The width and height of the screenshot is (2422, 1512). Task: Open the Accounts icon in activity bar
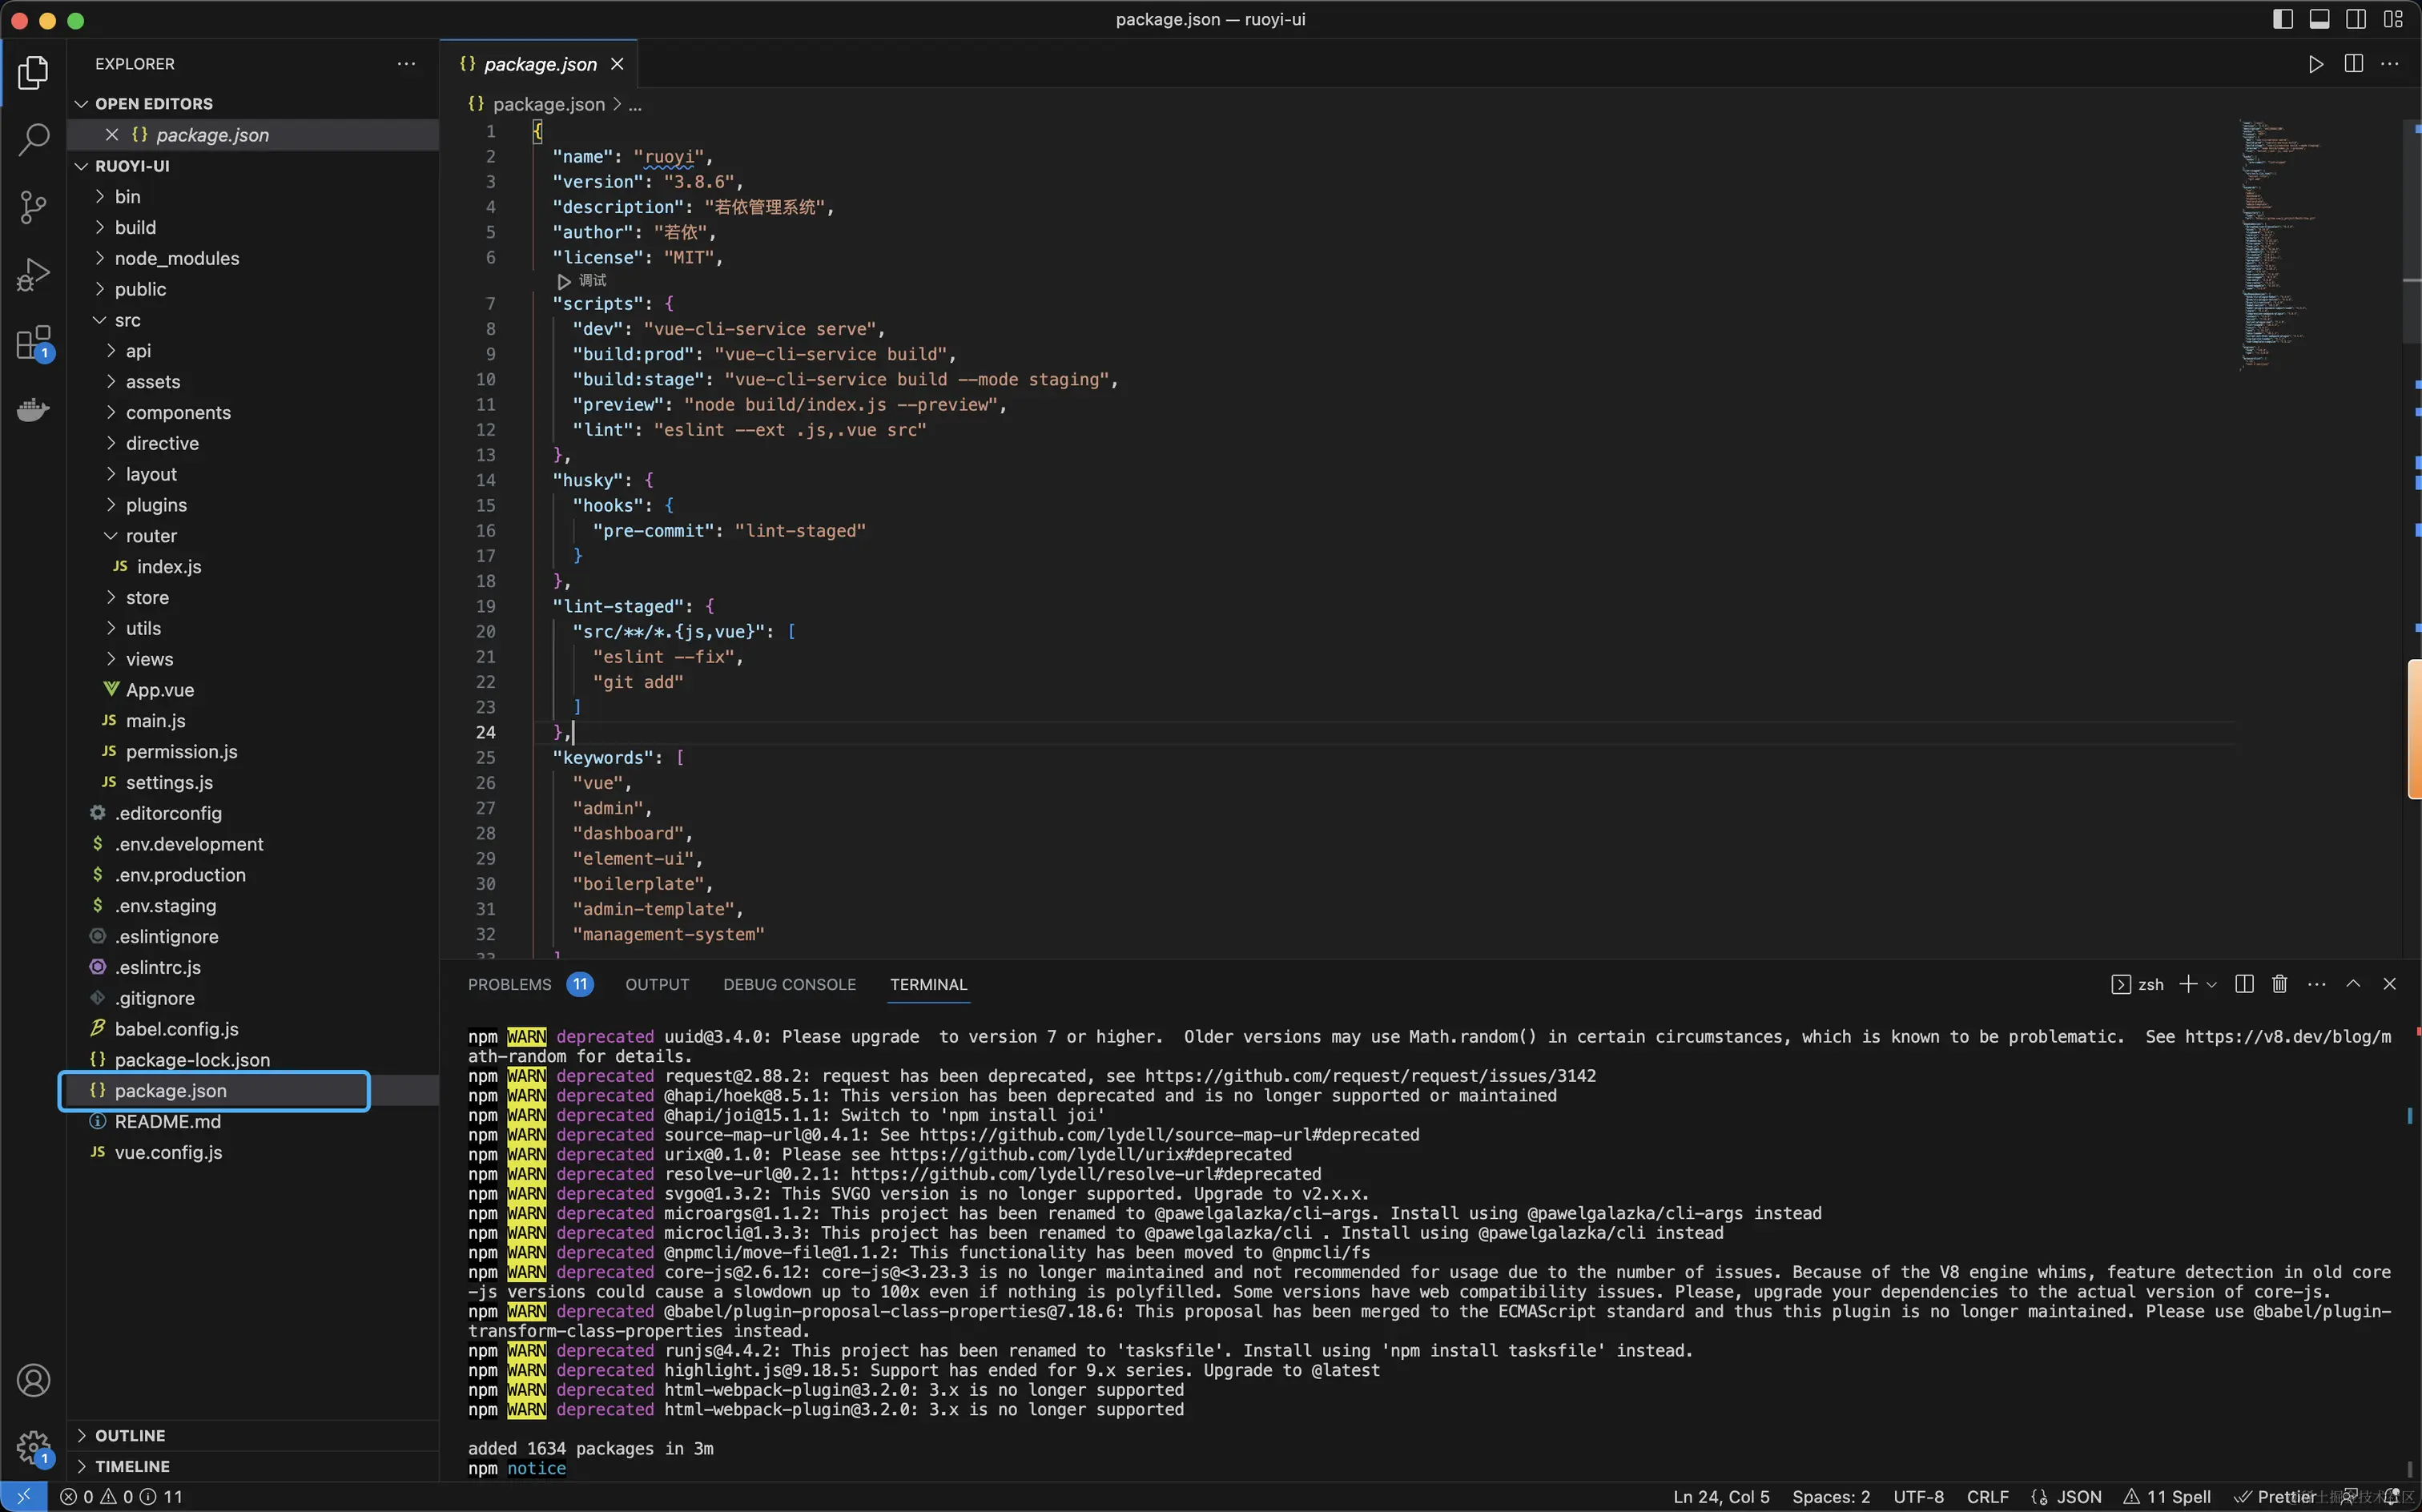coord(33,1380)
